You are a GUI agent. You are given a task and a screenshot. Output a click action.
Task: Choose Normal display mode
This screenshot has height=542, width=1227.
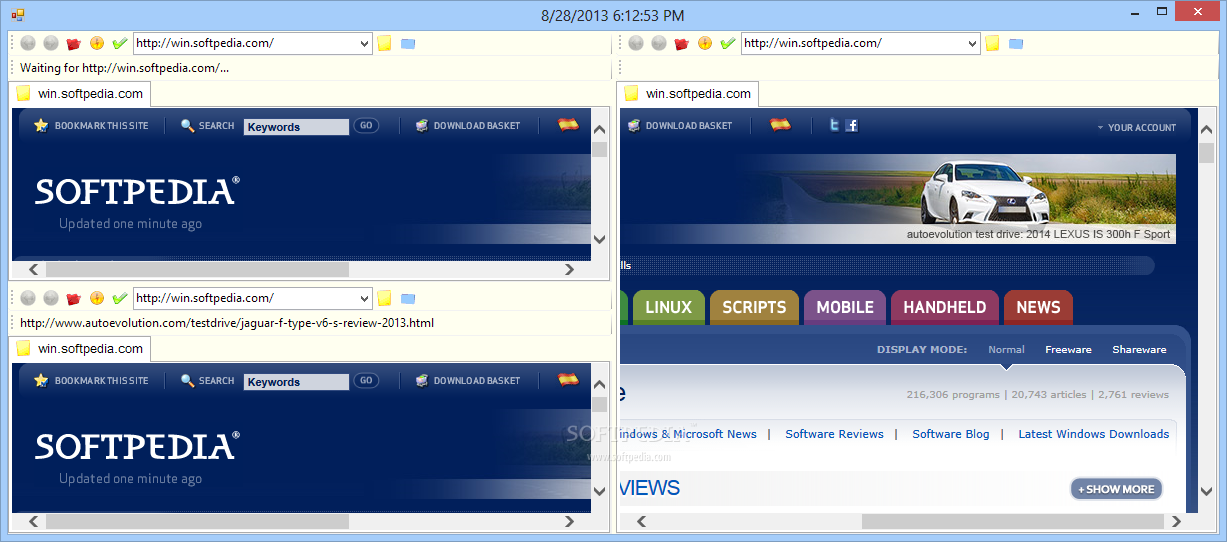click(1006, 349)
